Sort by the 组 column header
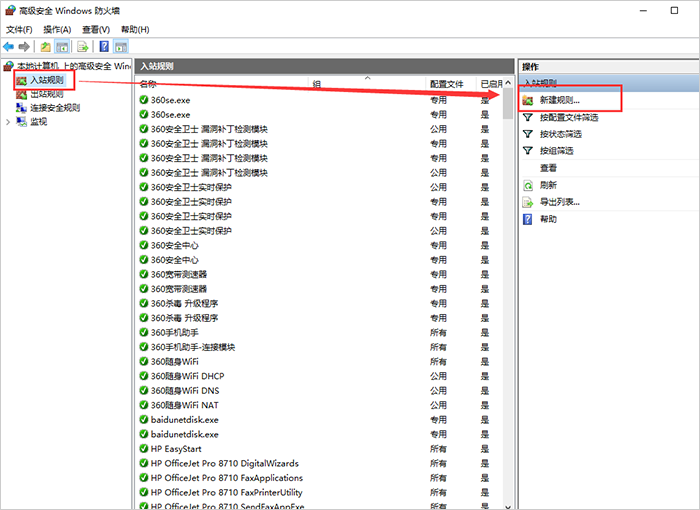 coord(367,84)
